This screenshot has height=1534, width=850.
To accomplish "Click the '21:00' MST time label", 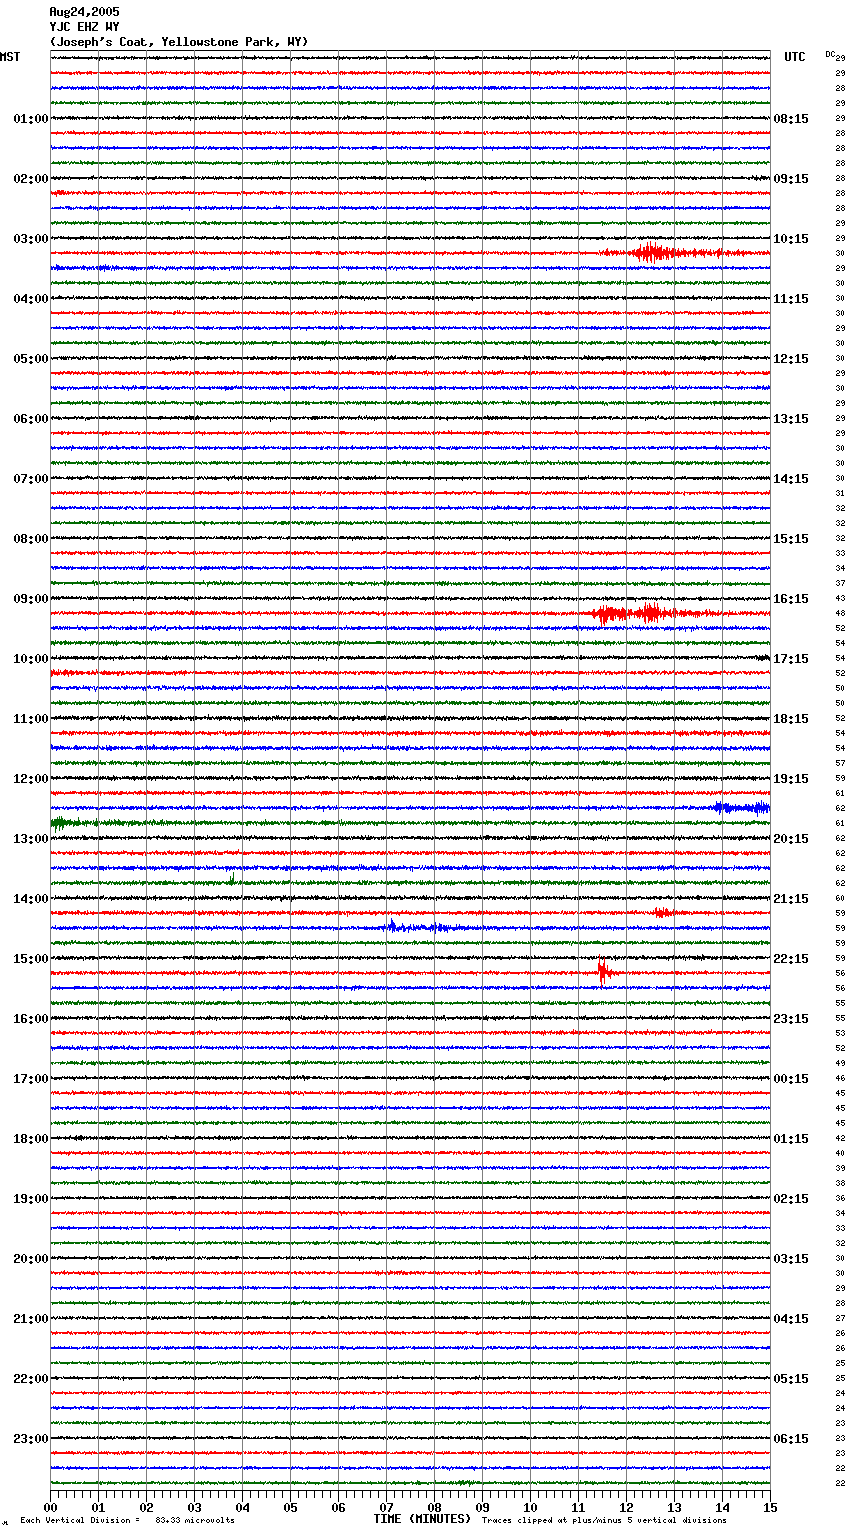I will pos(31,1319).
